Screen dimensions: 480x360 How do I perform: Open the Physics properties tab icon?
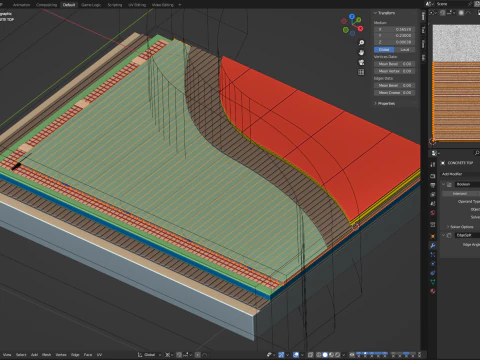tap(433, 264)
